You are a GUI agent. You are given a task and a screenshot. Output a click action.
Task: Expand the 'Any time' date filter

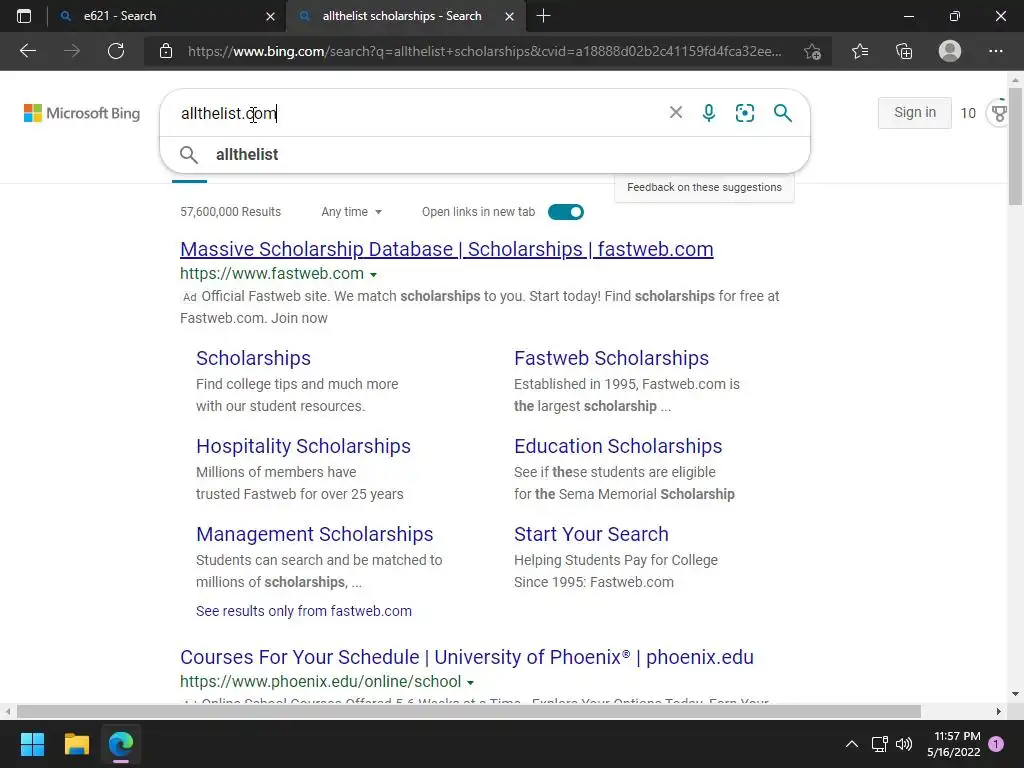(x=351, y=212)
